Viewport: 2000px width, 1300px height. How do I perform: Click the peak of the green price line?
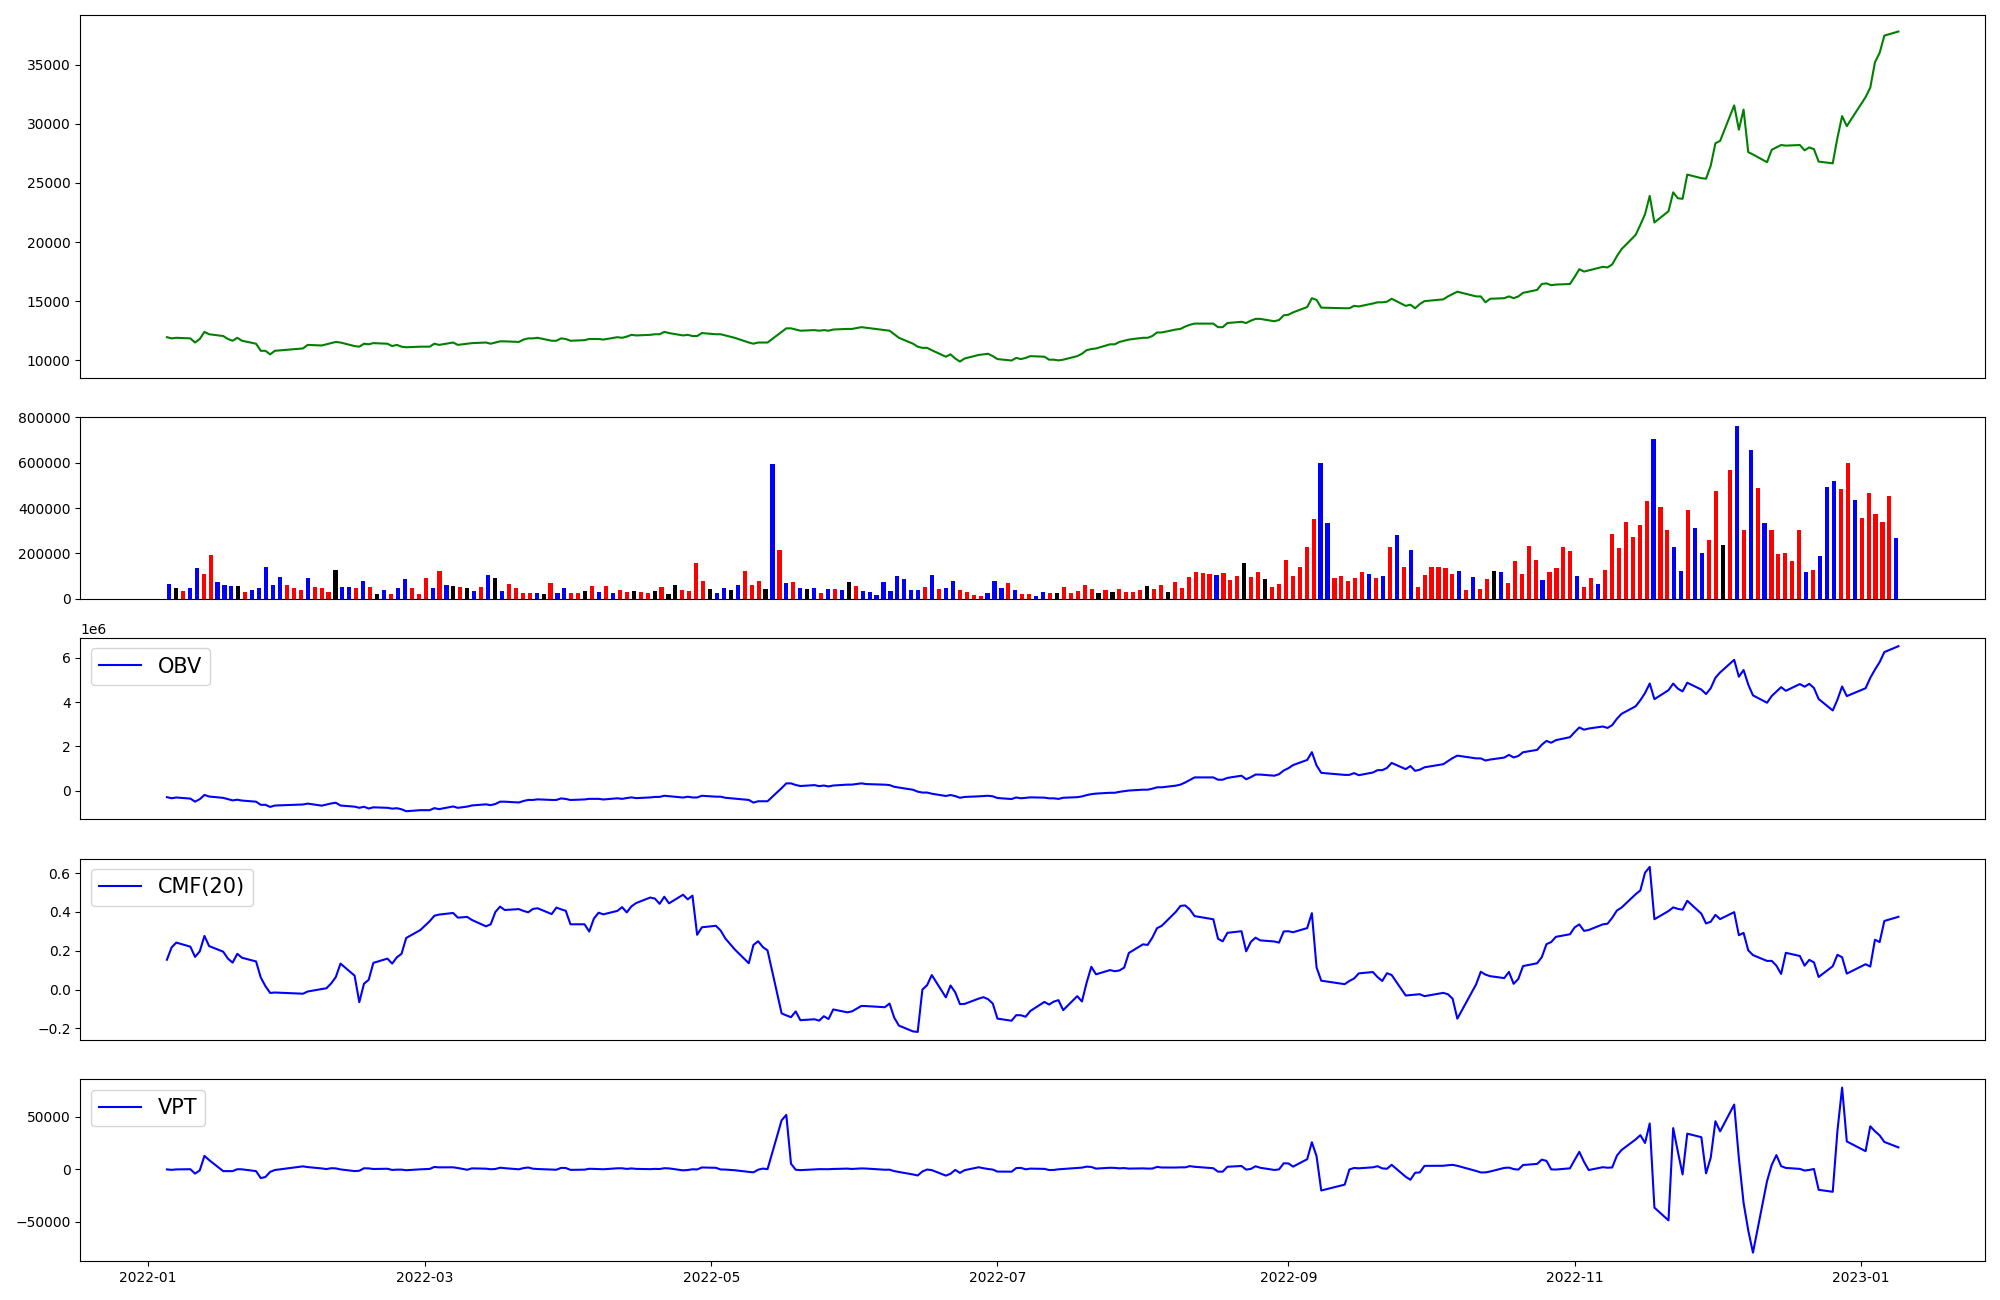pos(1898,31)
